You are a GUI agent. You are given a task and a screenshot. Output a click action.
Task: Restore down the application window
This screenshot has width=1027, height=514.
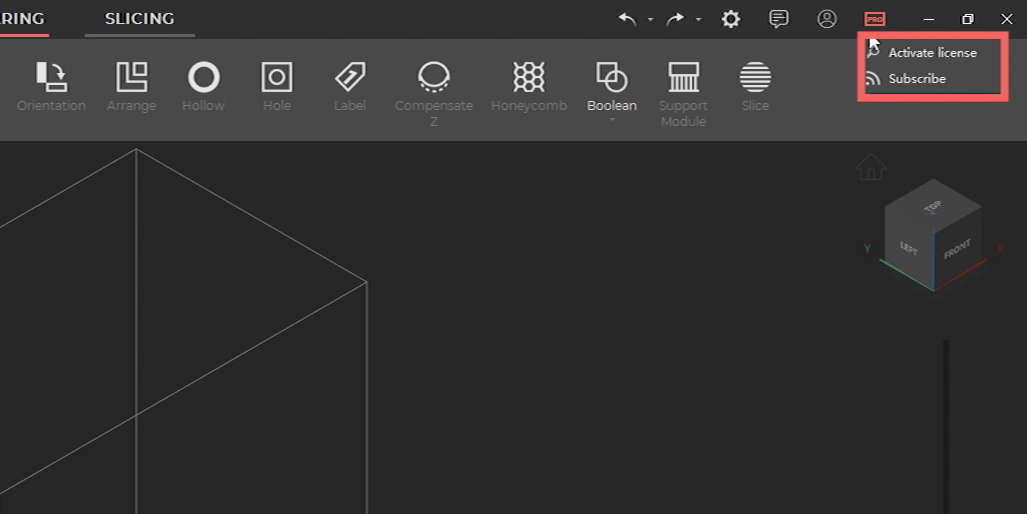point(967,19)
